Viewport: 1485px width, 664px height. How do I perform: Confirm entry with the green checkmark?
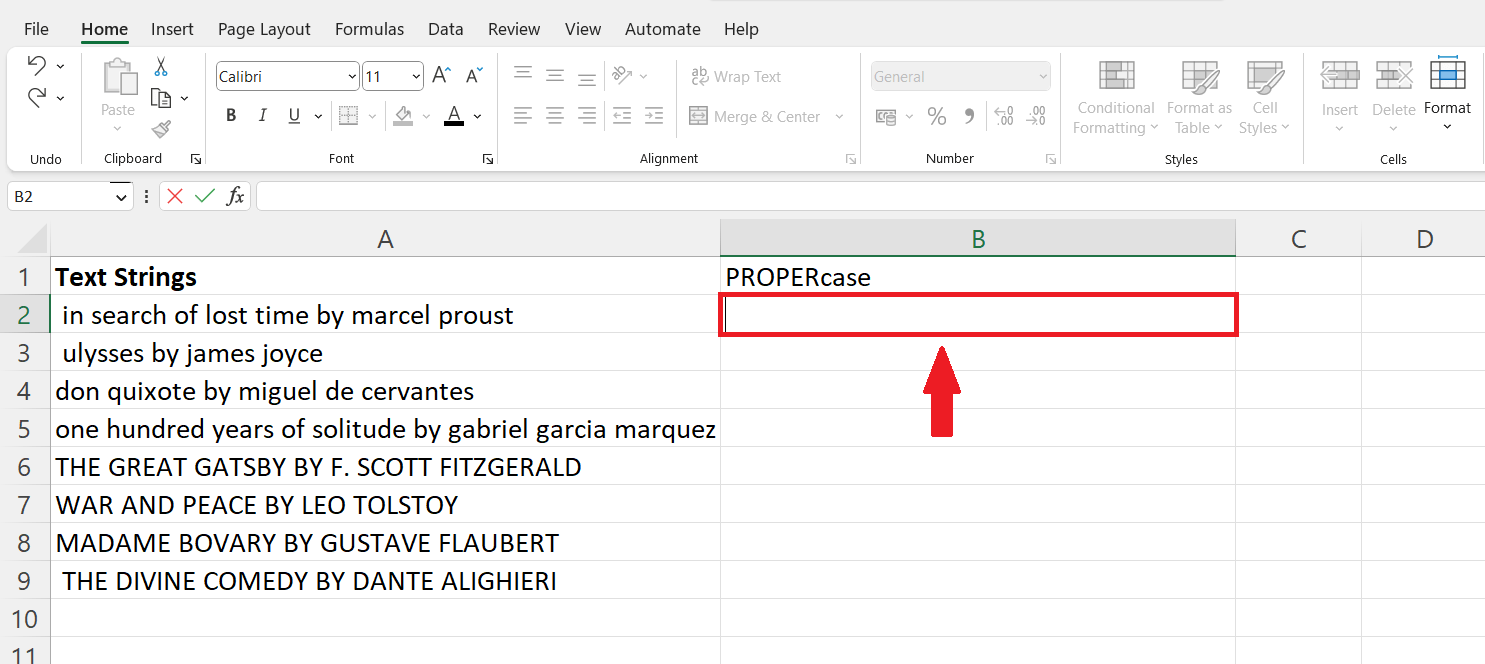[205, 196]
